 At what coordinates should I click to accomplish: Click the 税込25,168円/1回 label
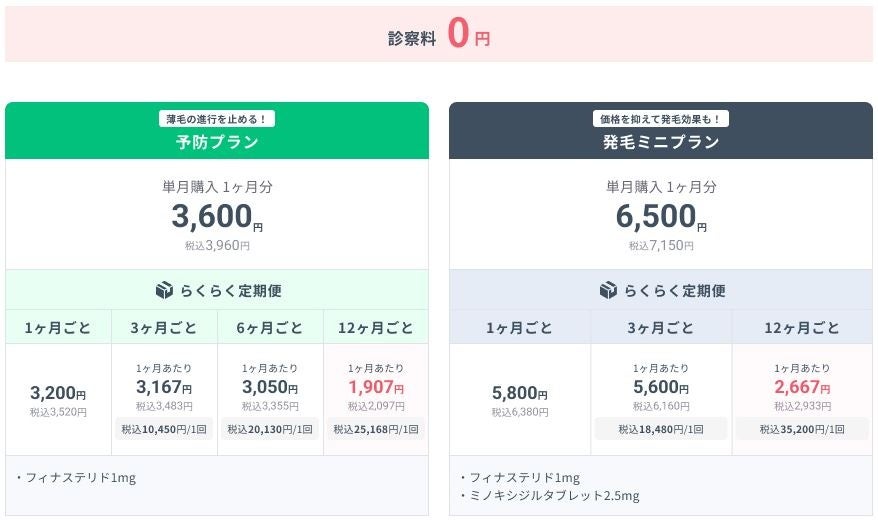point(376,429)
